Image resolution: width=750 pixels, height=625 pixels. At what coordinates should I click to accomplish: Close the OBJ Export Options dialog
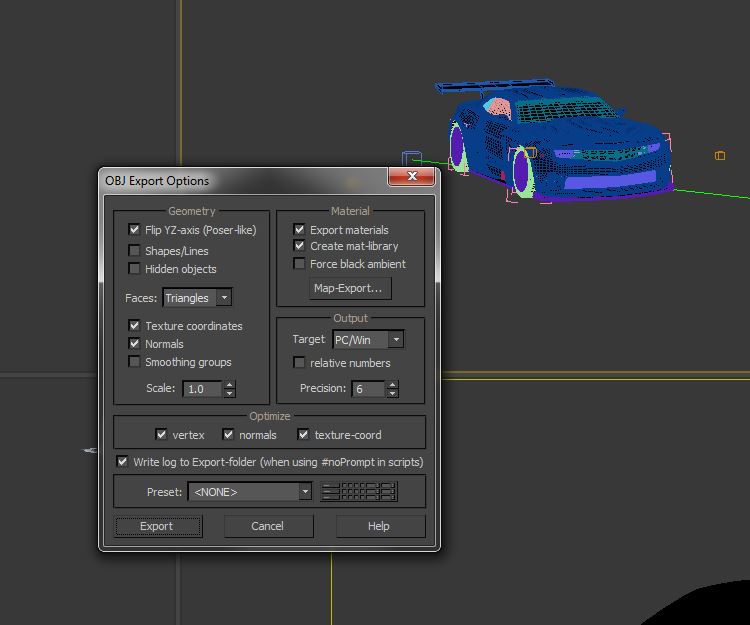click(x=412, y=176)
